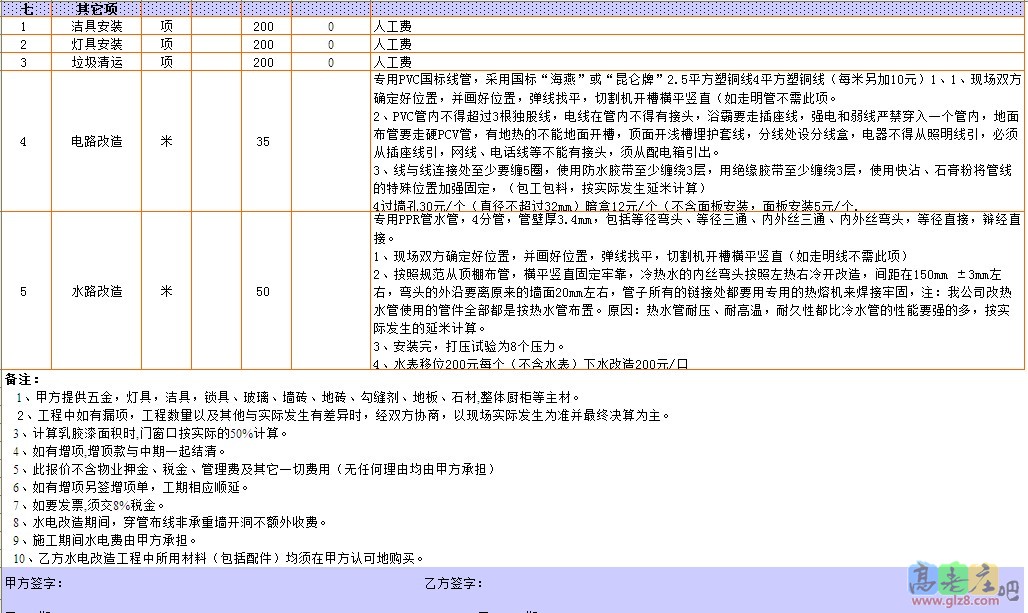Click the glz8.com watermark link
The image size is (1028, 613).
pyautogui.click(x=946, y=602)
